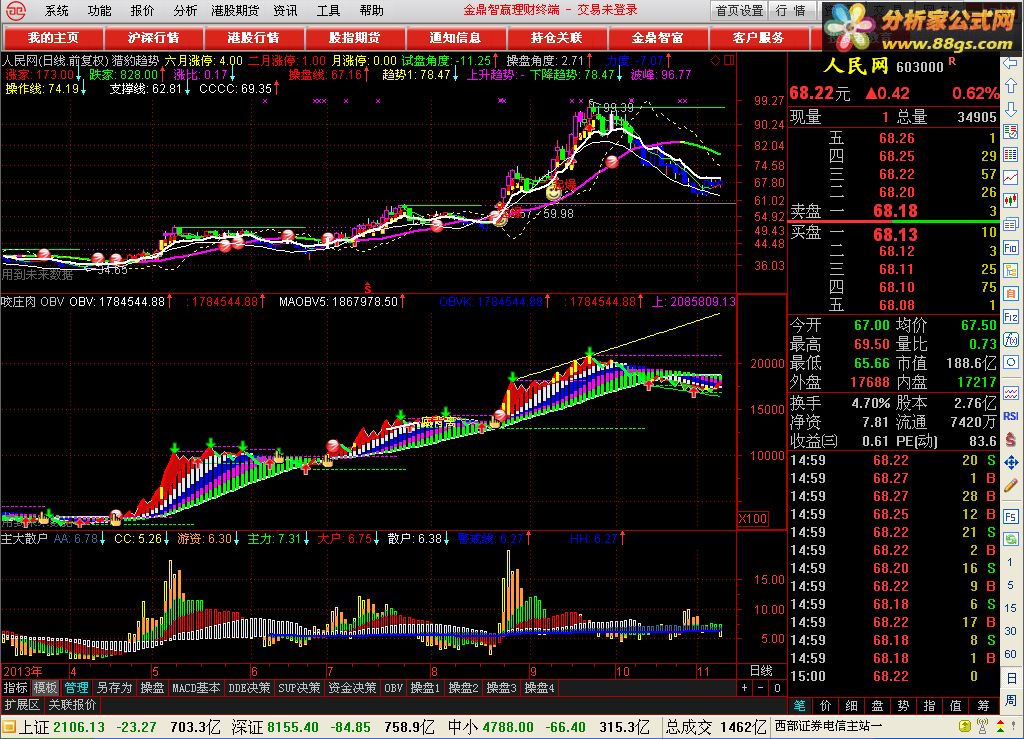Select the OBV indicator tab
The image size is (1024, 739).
coord(393,687)
